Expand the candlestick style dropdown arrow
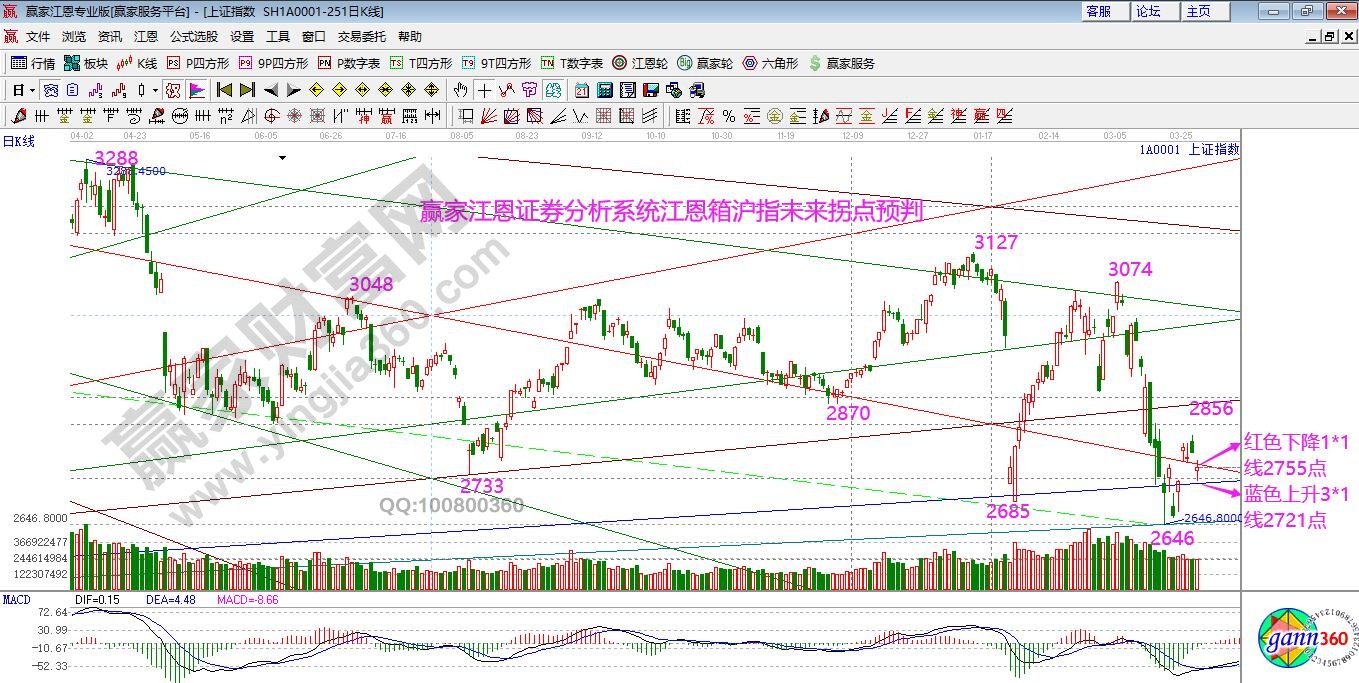This screenshot has width=1359, height=683. tap(155, 90)
